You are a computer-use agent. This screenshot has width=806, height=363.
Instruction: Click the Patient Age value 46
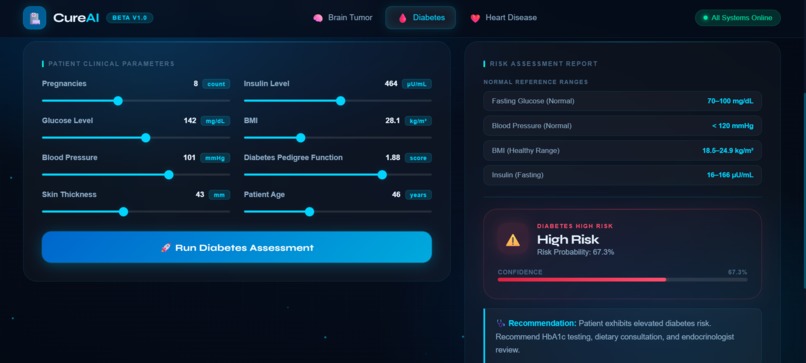tap(396, 194)
